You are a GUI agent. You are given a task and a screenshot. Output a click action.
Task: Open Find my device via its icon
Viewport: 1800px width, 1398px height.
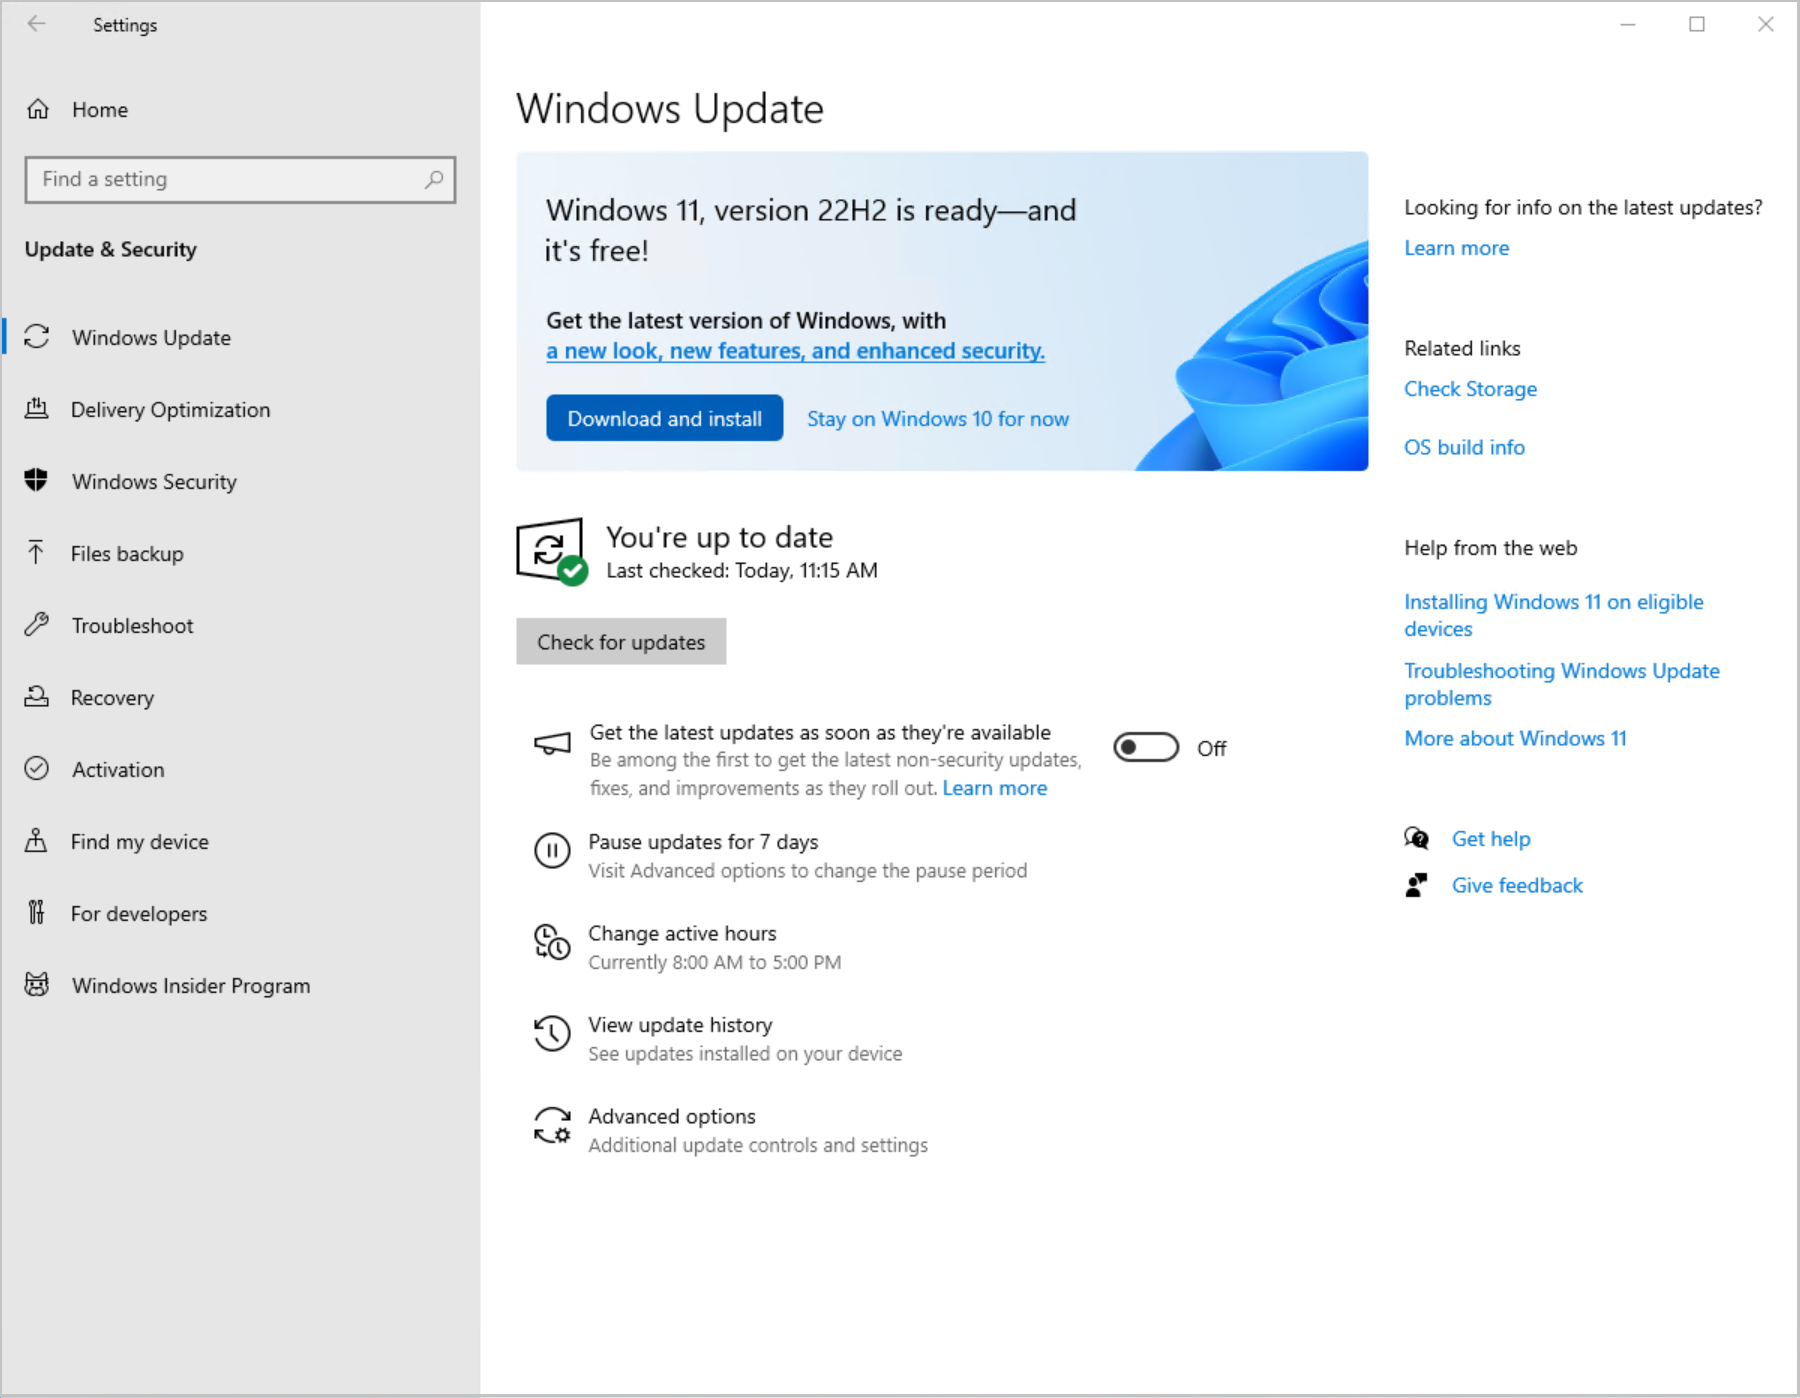(x=37, y=841)
